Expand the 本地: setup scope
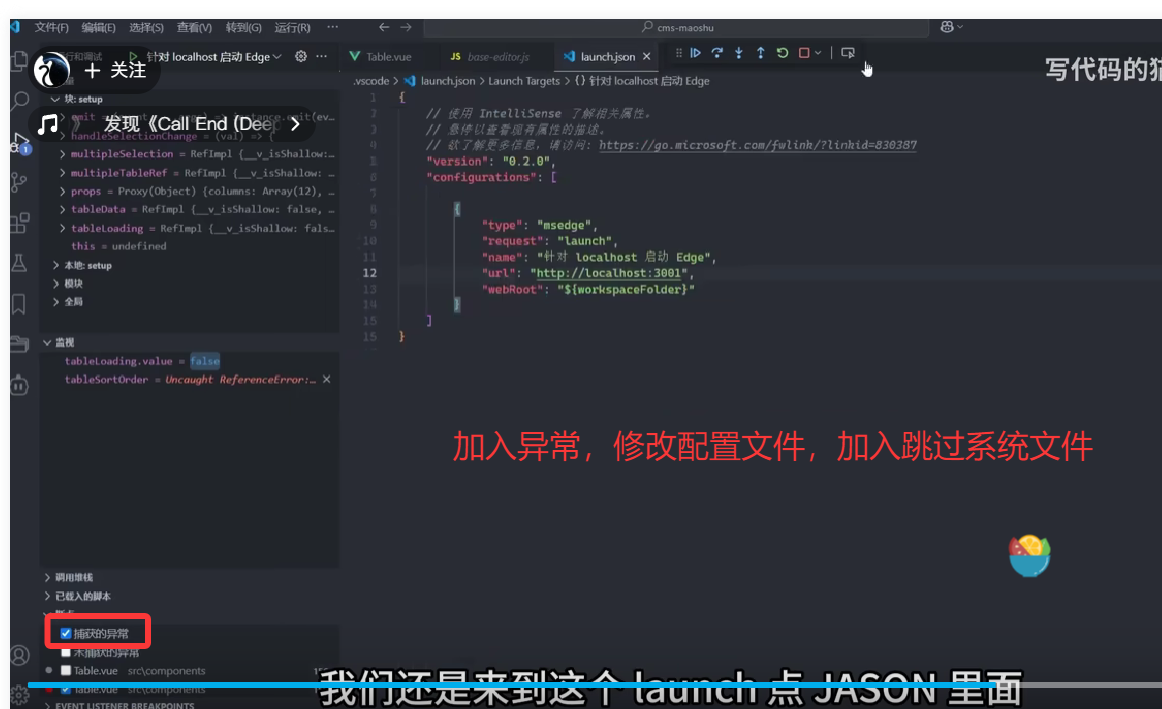 [56, 265]
